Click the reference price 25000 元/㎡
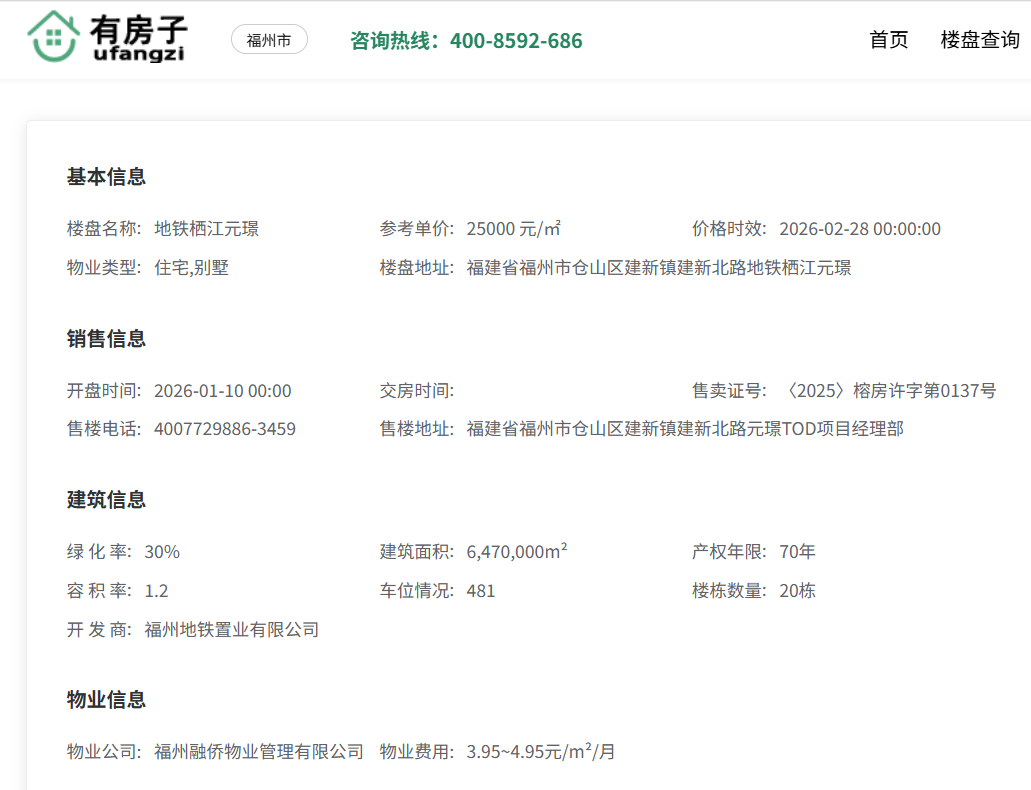Viewport: 1031px width, 790px height. coord(513,229)
